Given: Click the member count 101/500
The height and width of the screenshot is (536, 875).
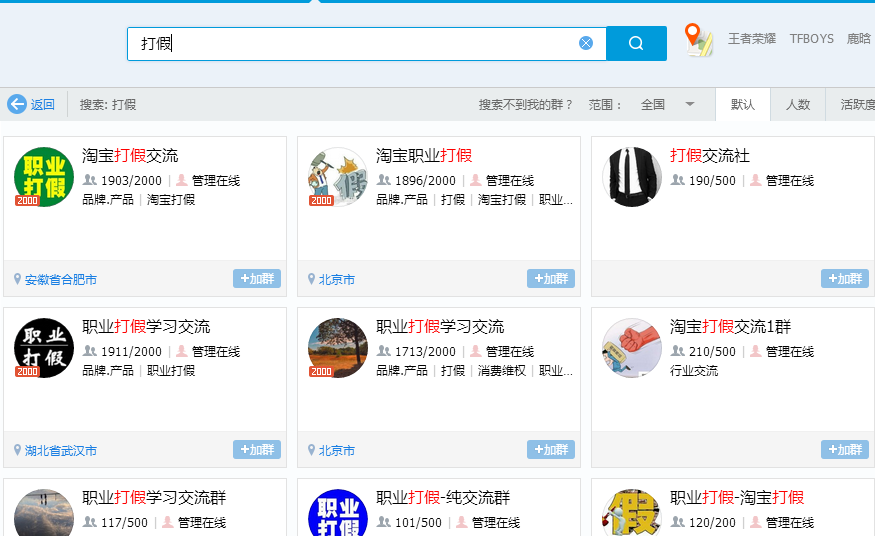Looking at the screenshot, I should [x=419, y=523].
